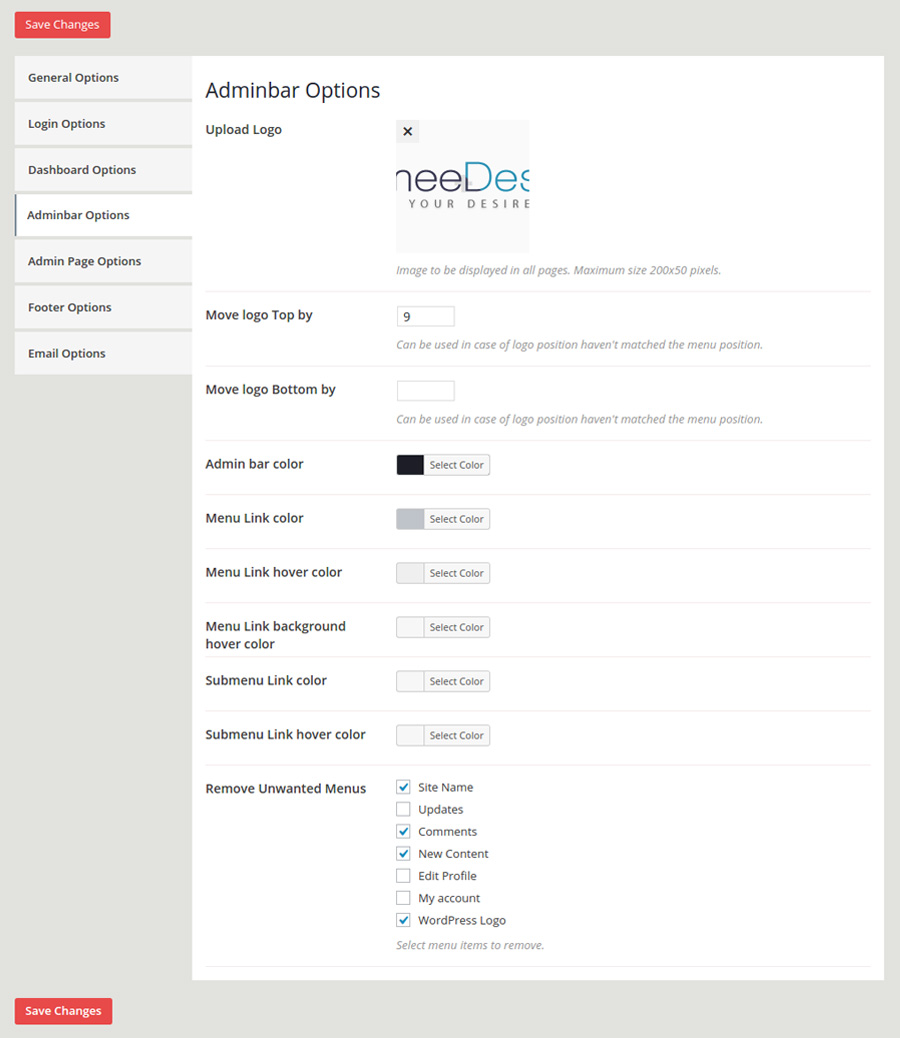Focus the Move logo Bottom by field
This screenshot has width=900, height=1038.
[426, 391]
